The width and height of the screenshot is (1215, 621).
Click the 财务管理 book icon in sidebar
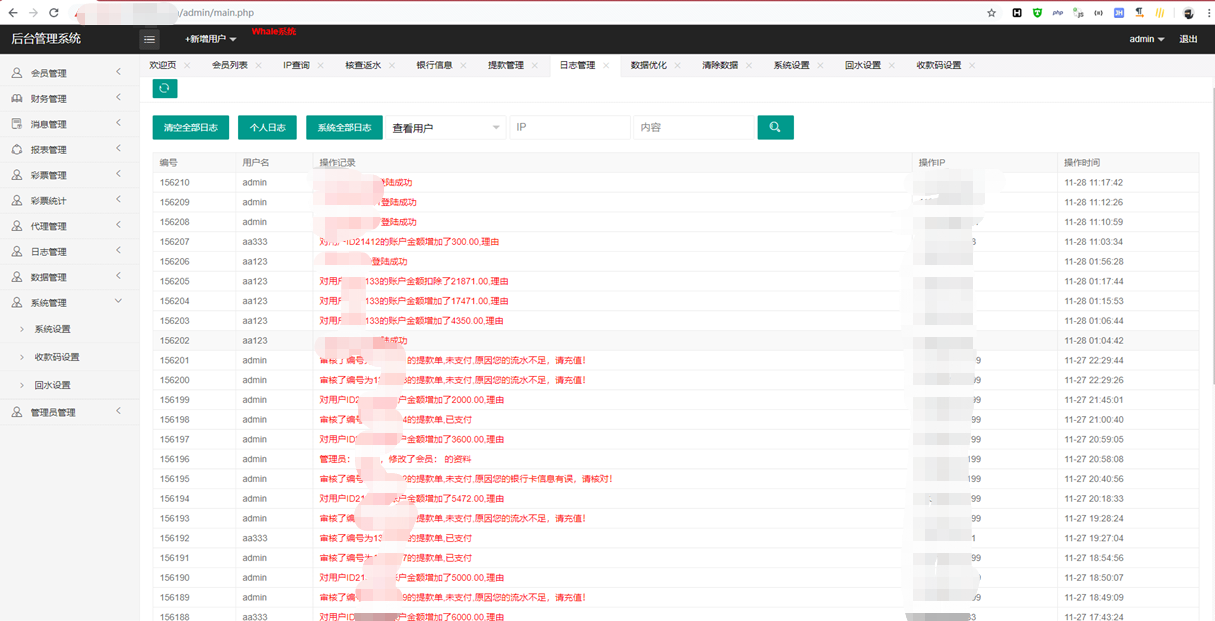click(x=17, y=98)
